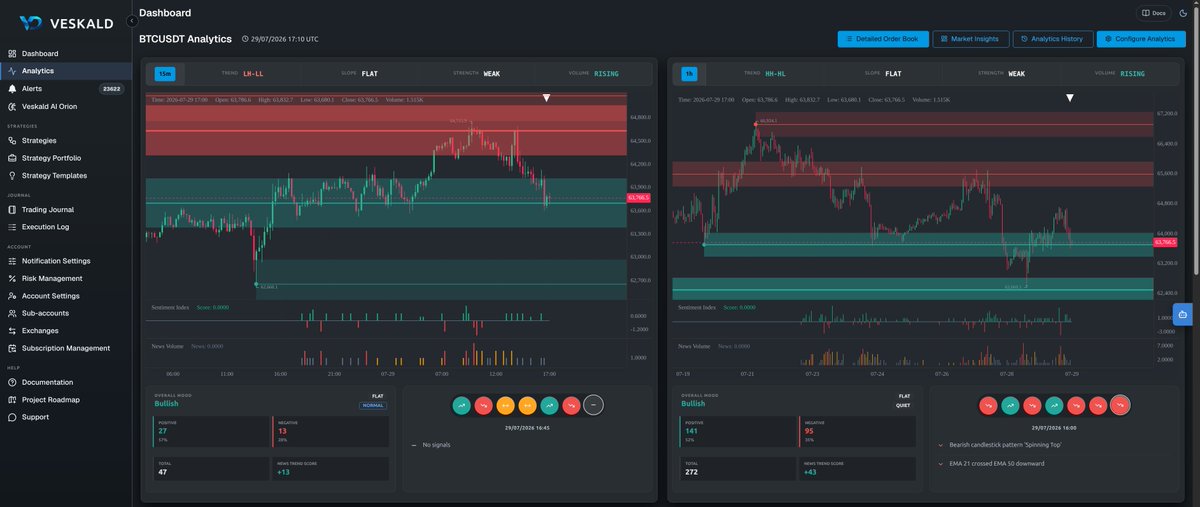Click the Total 272 card
Image resolution: width=1200 pixels, height=507 pixels.
tap(737, 471)
